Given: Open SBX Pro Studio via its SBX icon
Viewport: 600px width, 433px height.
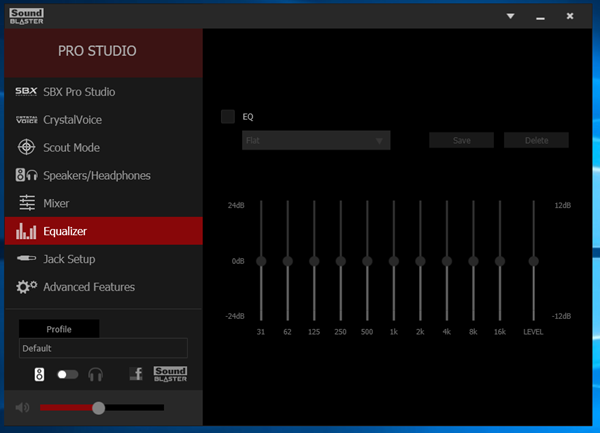Looking at the screenshot, I should click(x=26, y=91).
